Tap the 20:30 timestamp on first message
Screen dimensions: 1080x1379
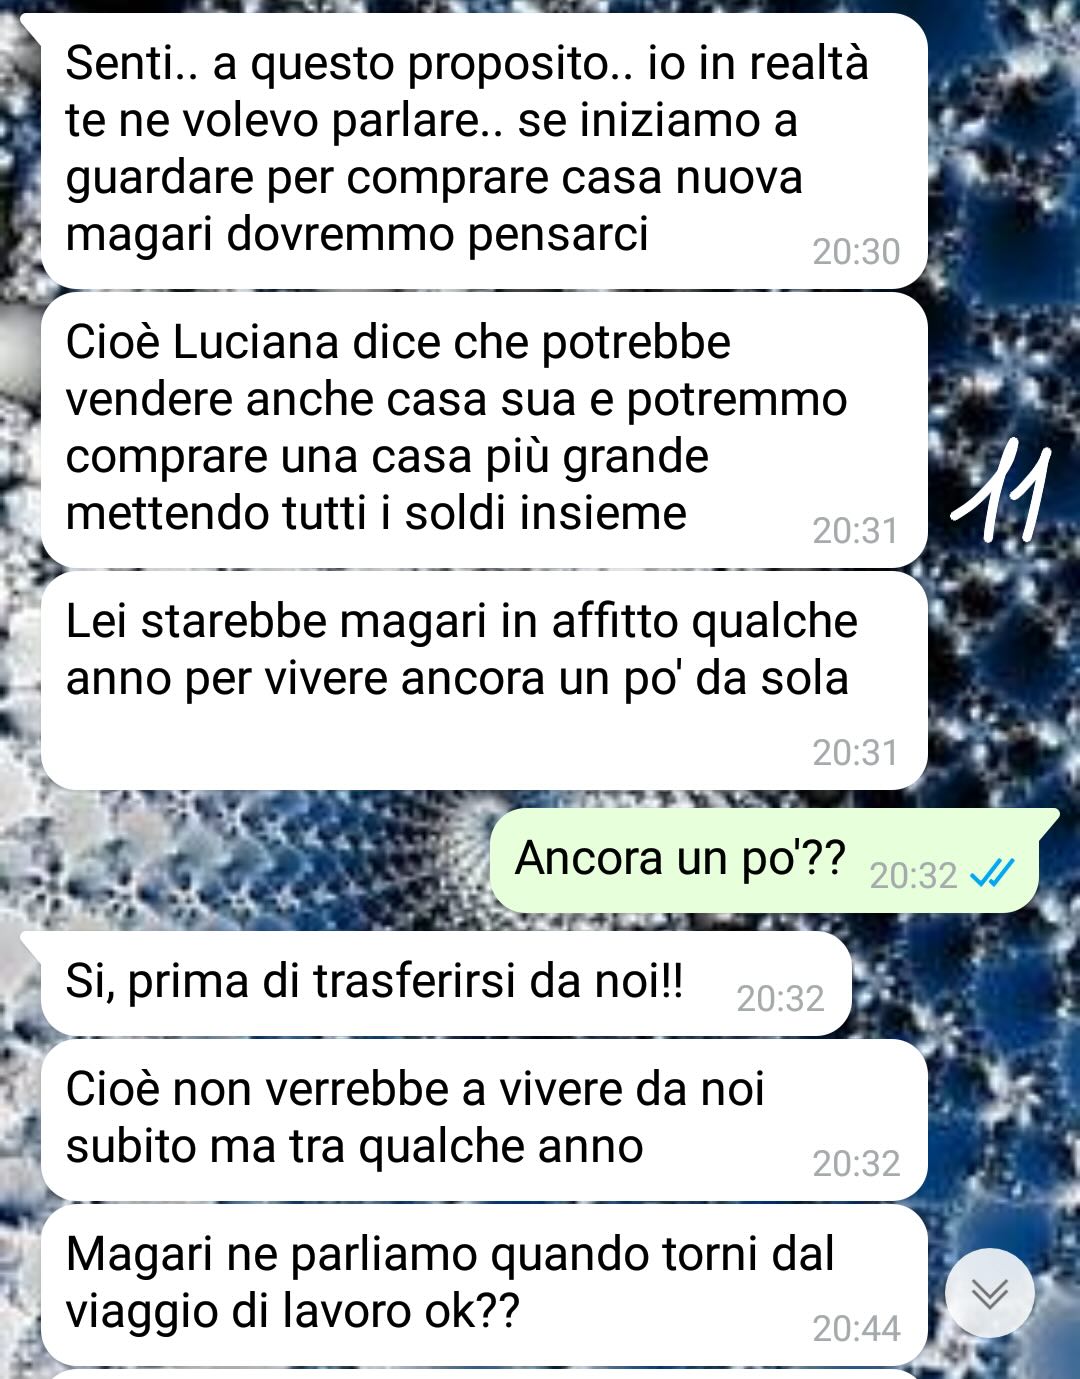(856, 252)
